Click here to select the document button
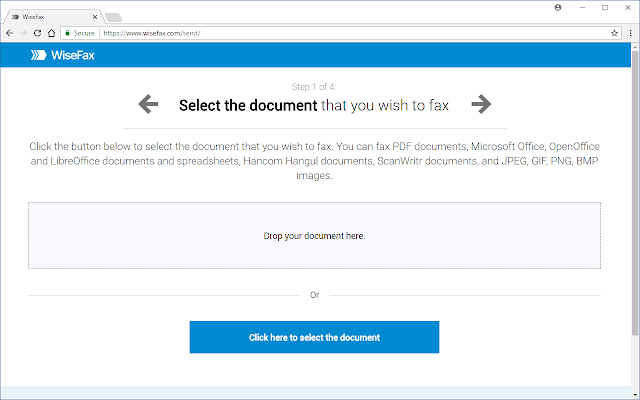The height and width of the screenshot is (400, 640). click(x=314, y=337)
